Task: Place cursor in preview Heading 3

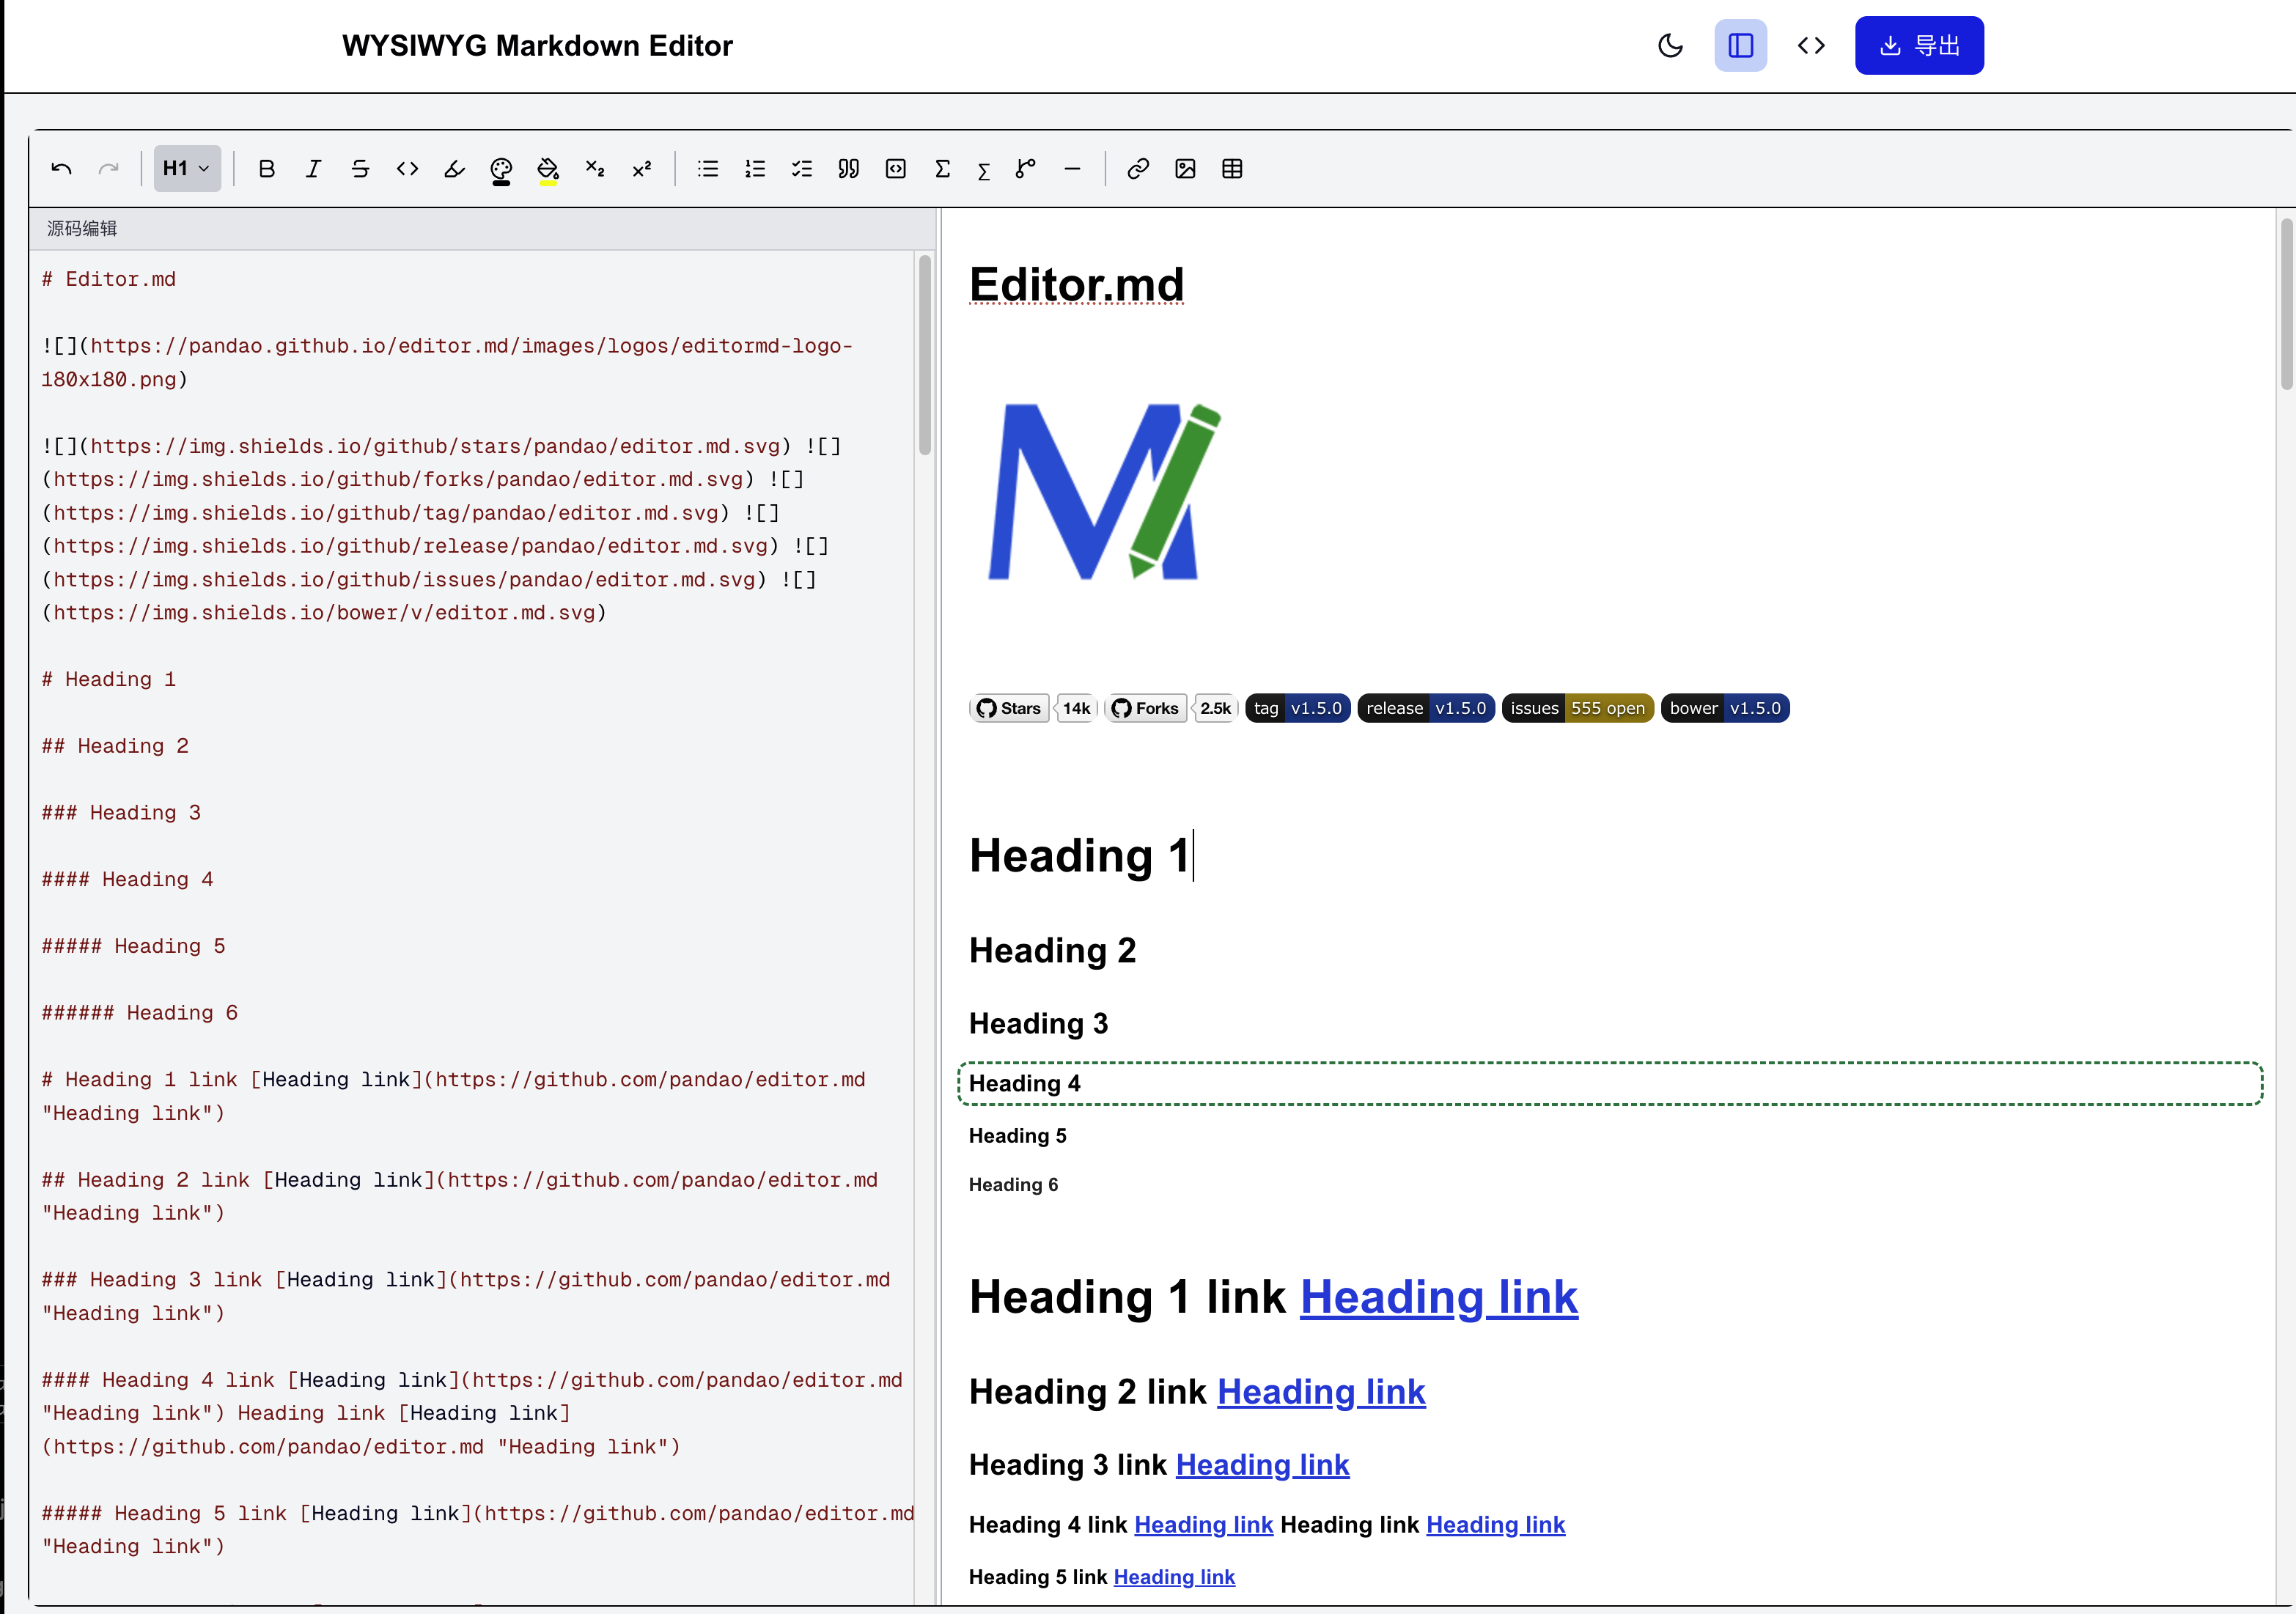Action: pos(1038,1024)
